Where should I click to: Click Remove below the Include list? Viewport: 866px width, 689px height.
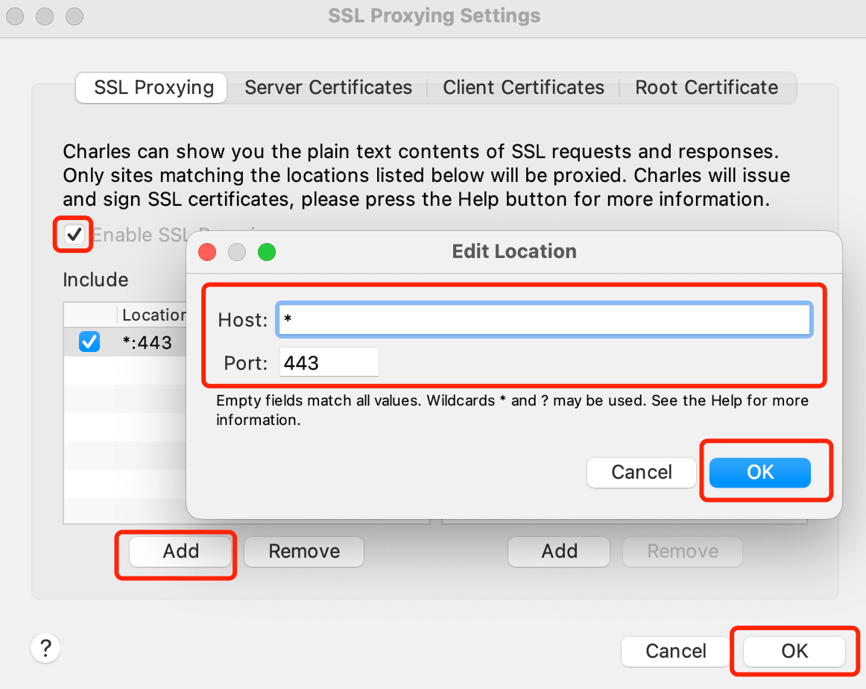point(304,551)
